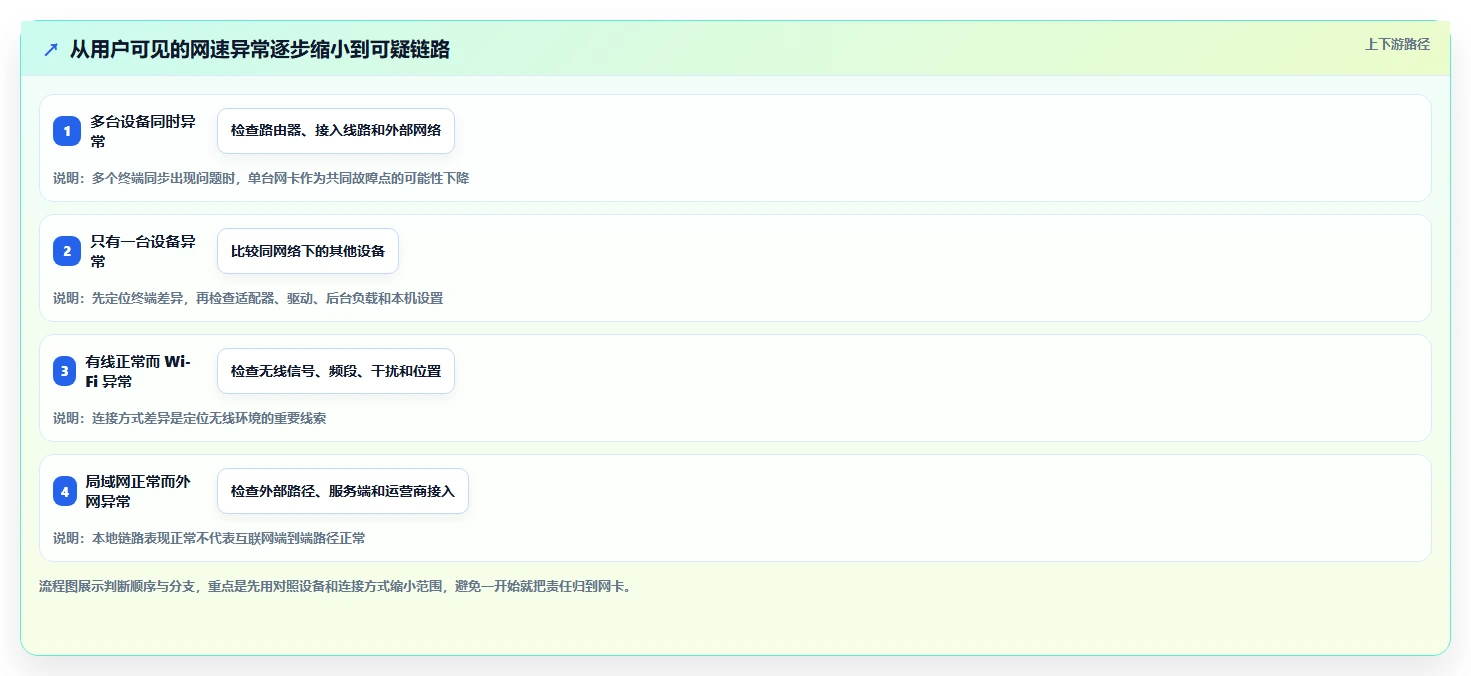Click the heading 从用户可见的网速异常逐步缩小到可疑链路
This screenshot has height=676, width=1471.
260,50
